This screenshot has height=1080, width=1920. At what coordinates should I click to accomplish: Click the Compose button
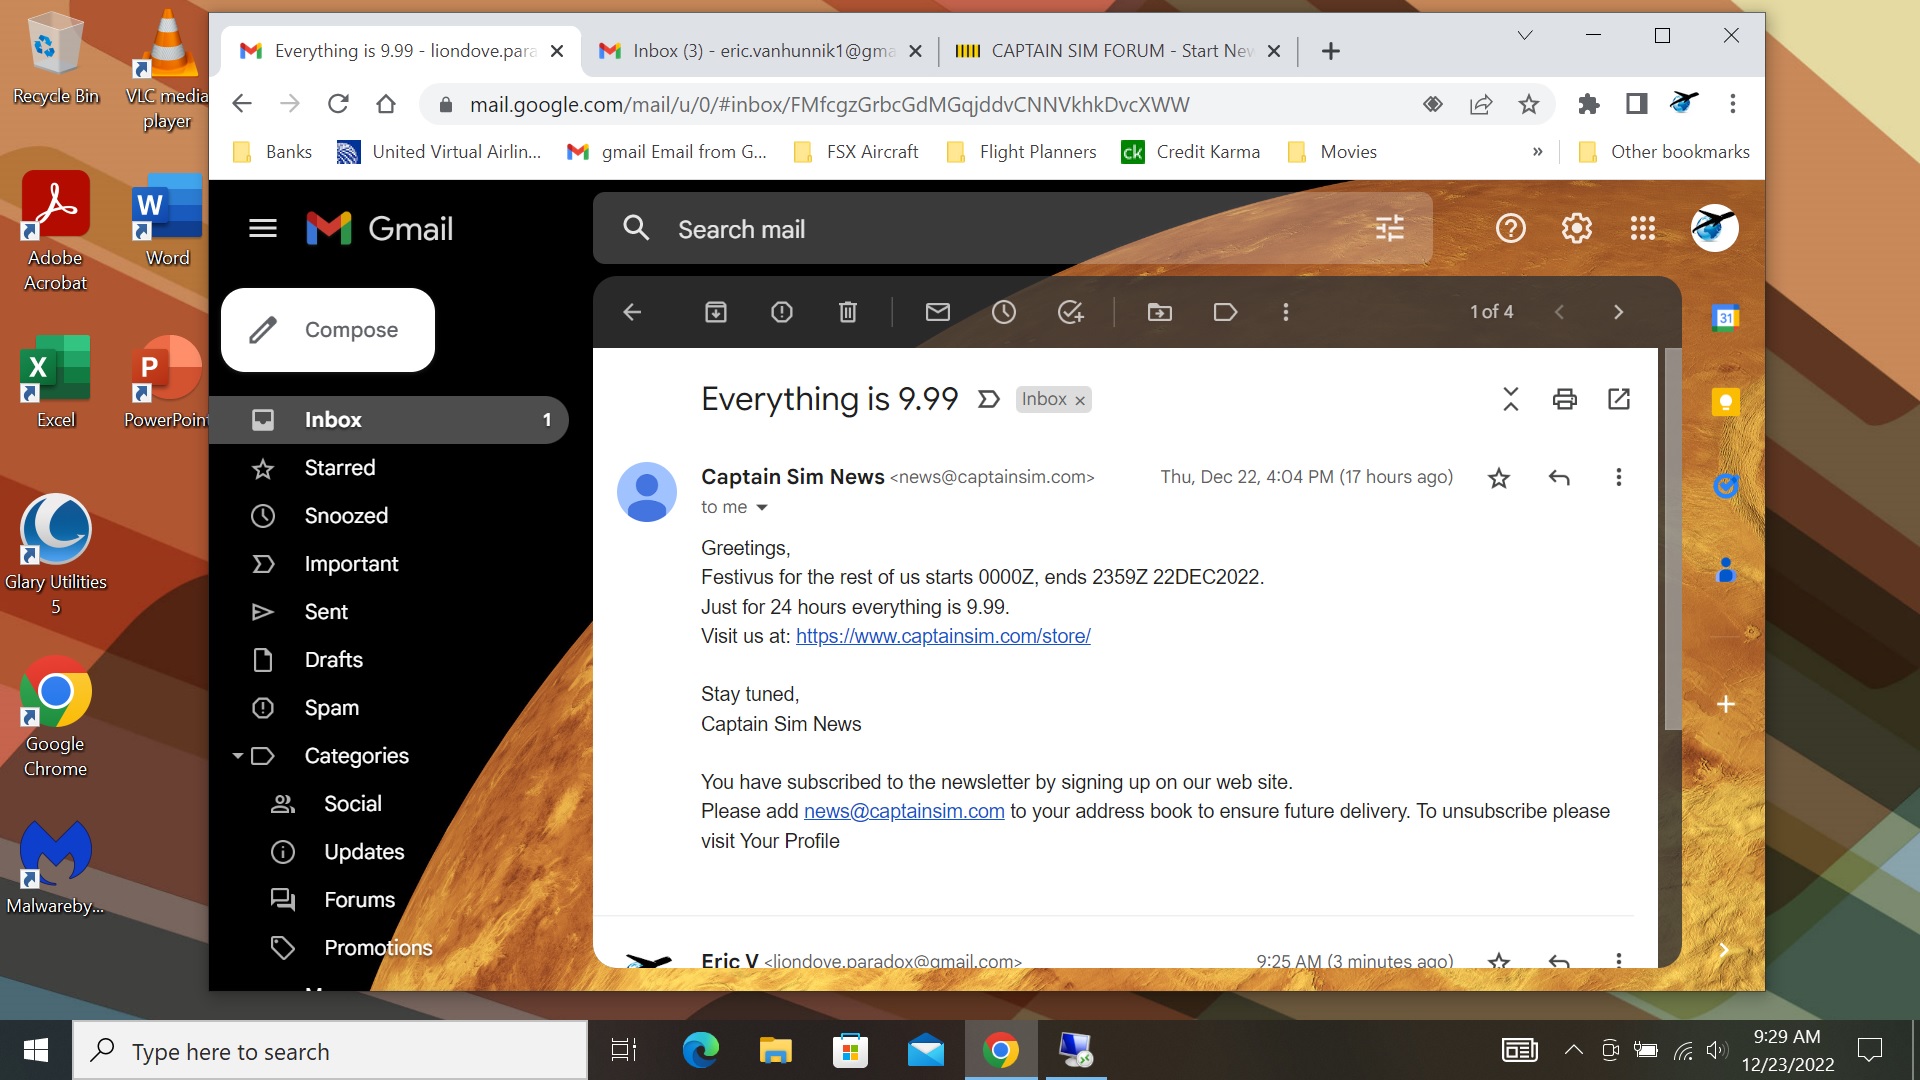[328, 330]
